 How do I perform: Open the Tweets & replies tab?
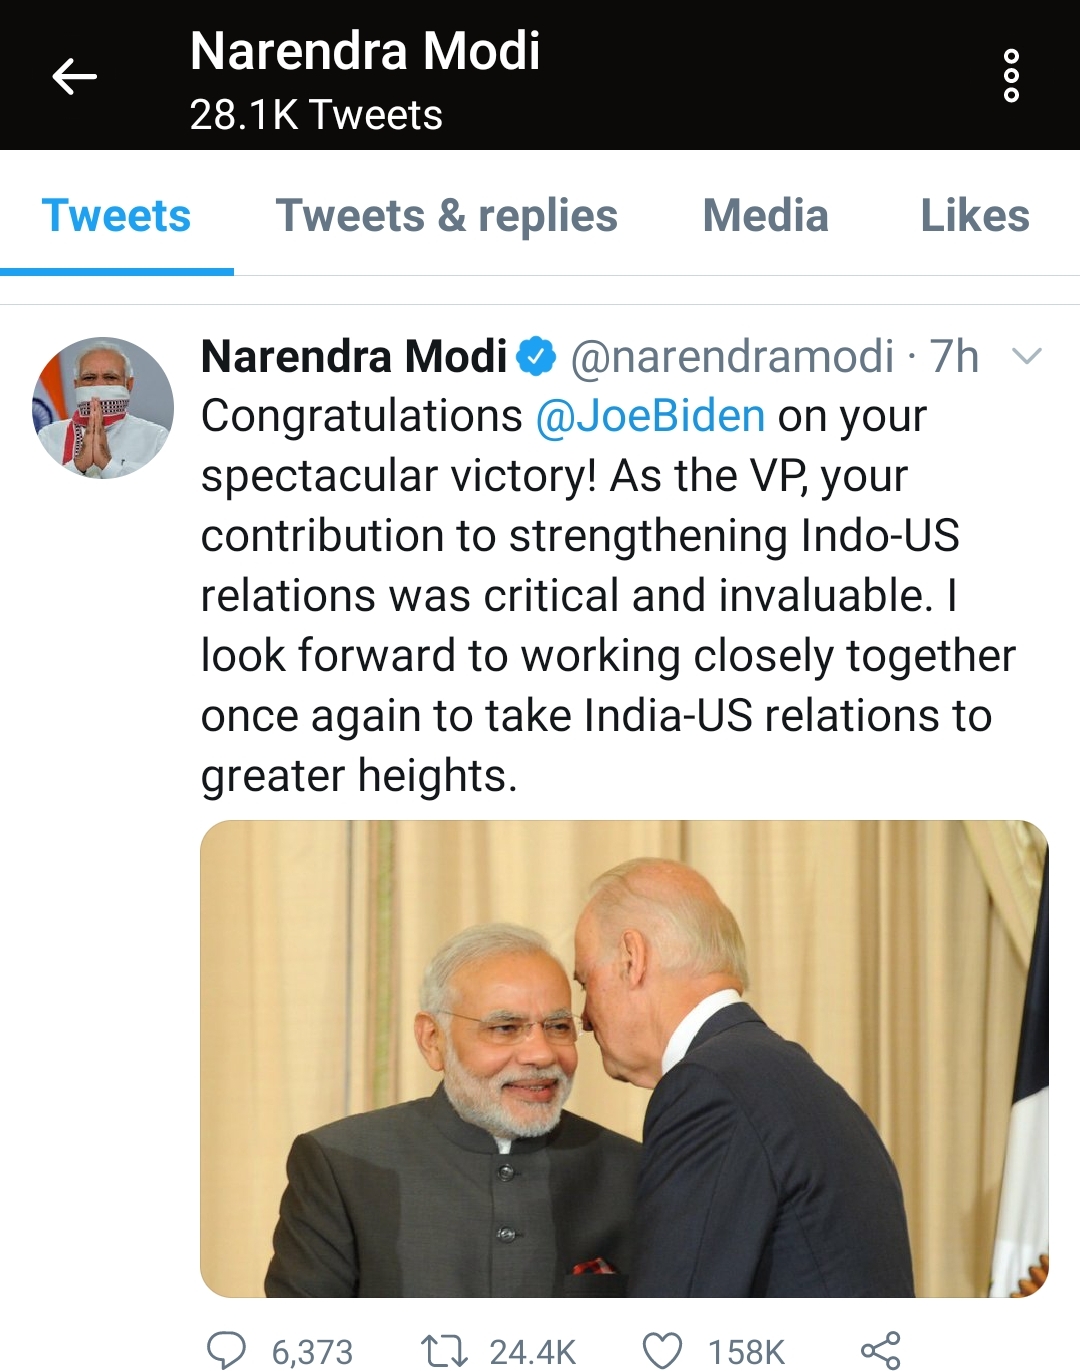click(446, 216)
